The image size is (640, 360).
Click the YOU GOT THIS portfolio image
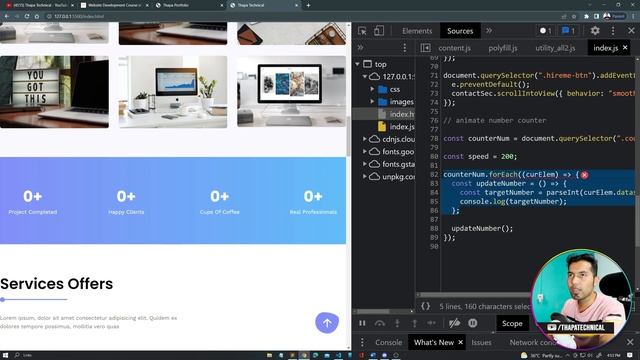[54, 92]
